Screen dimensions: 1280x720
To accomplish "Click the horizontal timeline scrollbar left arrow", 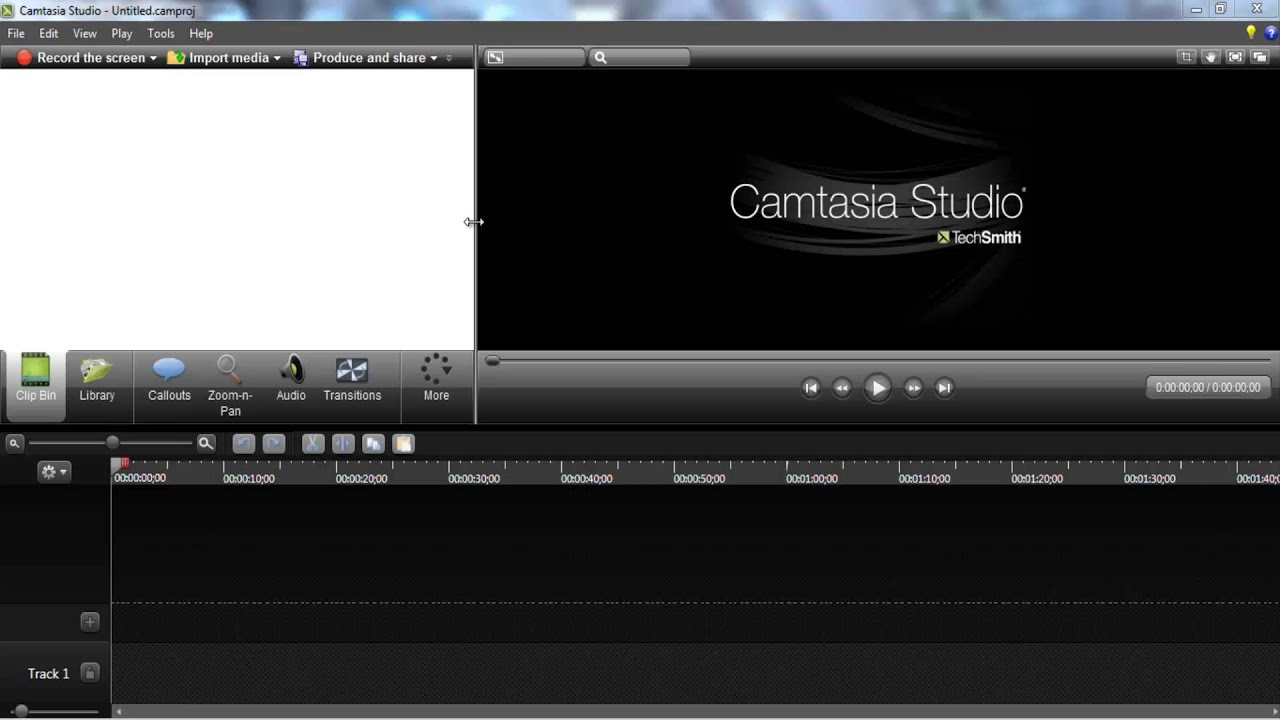I will [x=120, y=712].
